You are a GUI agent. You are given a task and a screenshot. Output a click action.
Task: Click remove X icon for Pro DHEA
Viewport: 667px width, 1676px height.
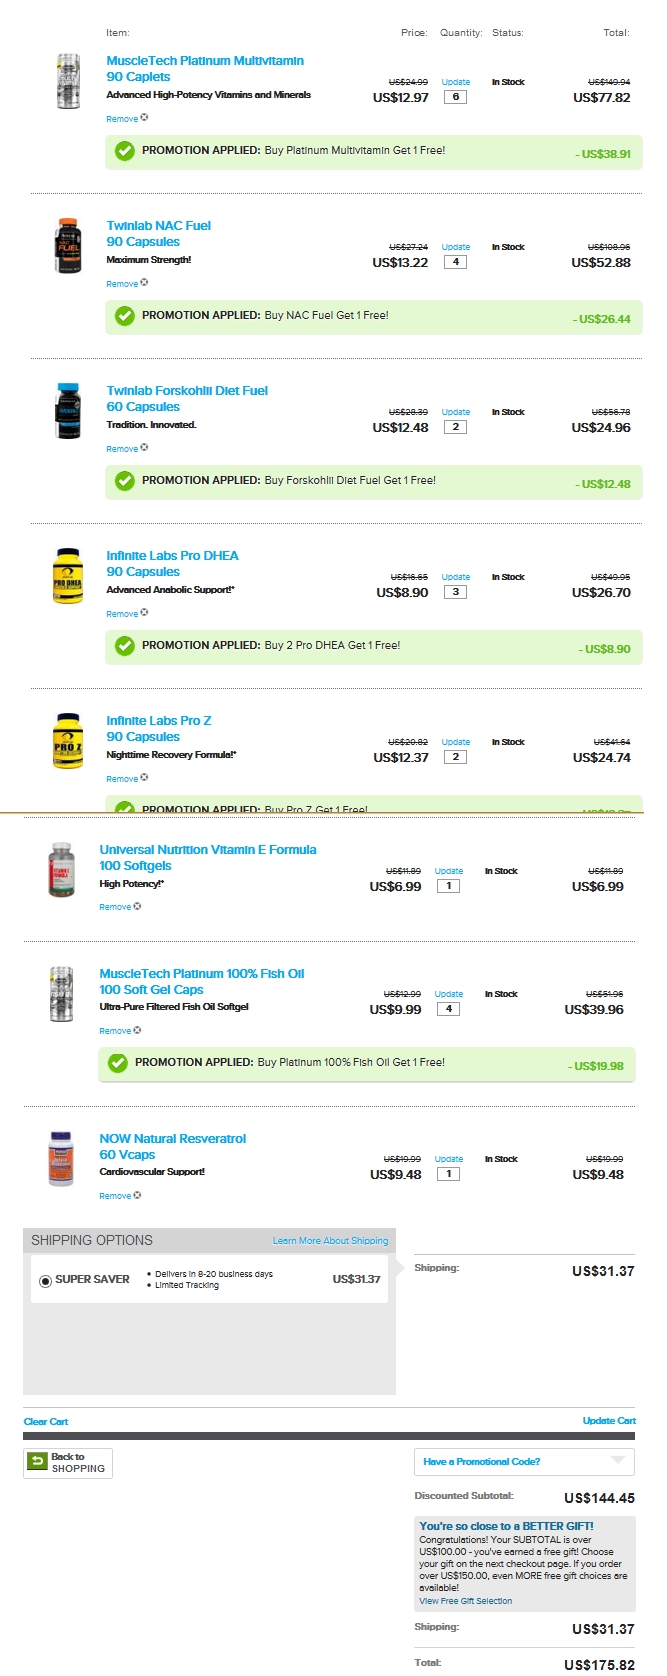pos(144,613)
